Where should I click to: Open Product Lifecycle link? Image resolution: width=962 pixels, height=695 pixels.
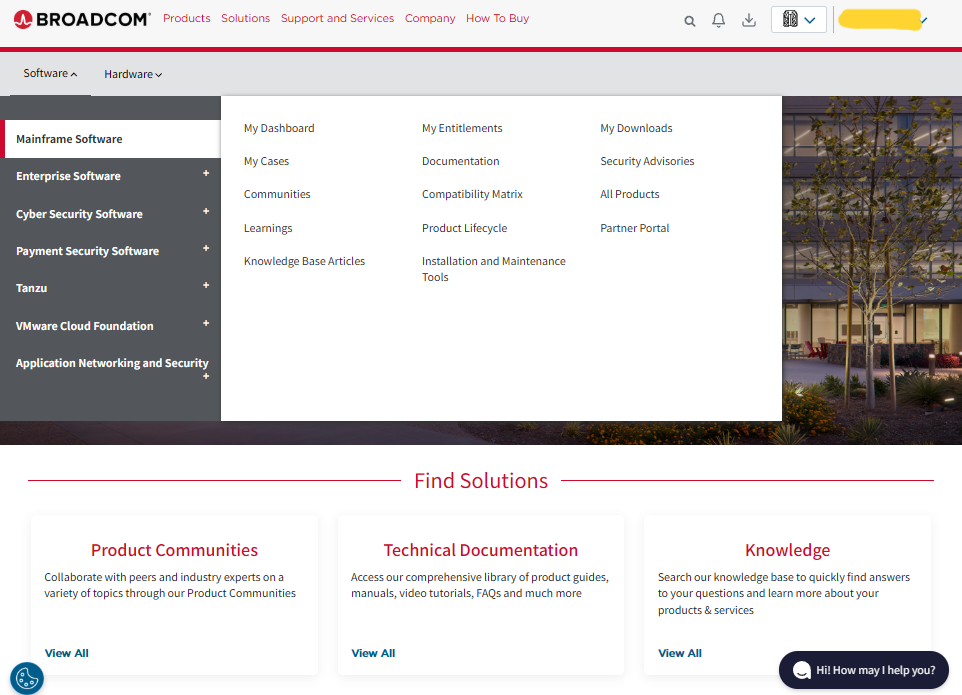coord(464,228)
